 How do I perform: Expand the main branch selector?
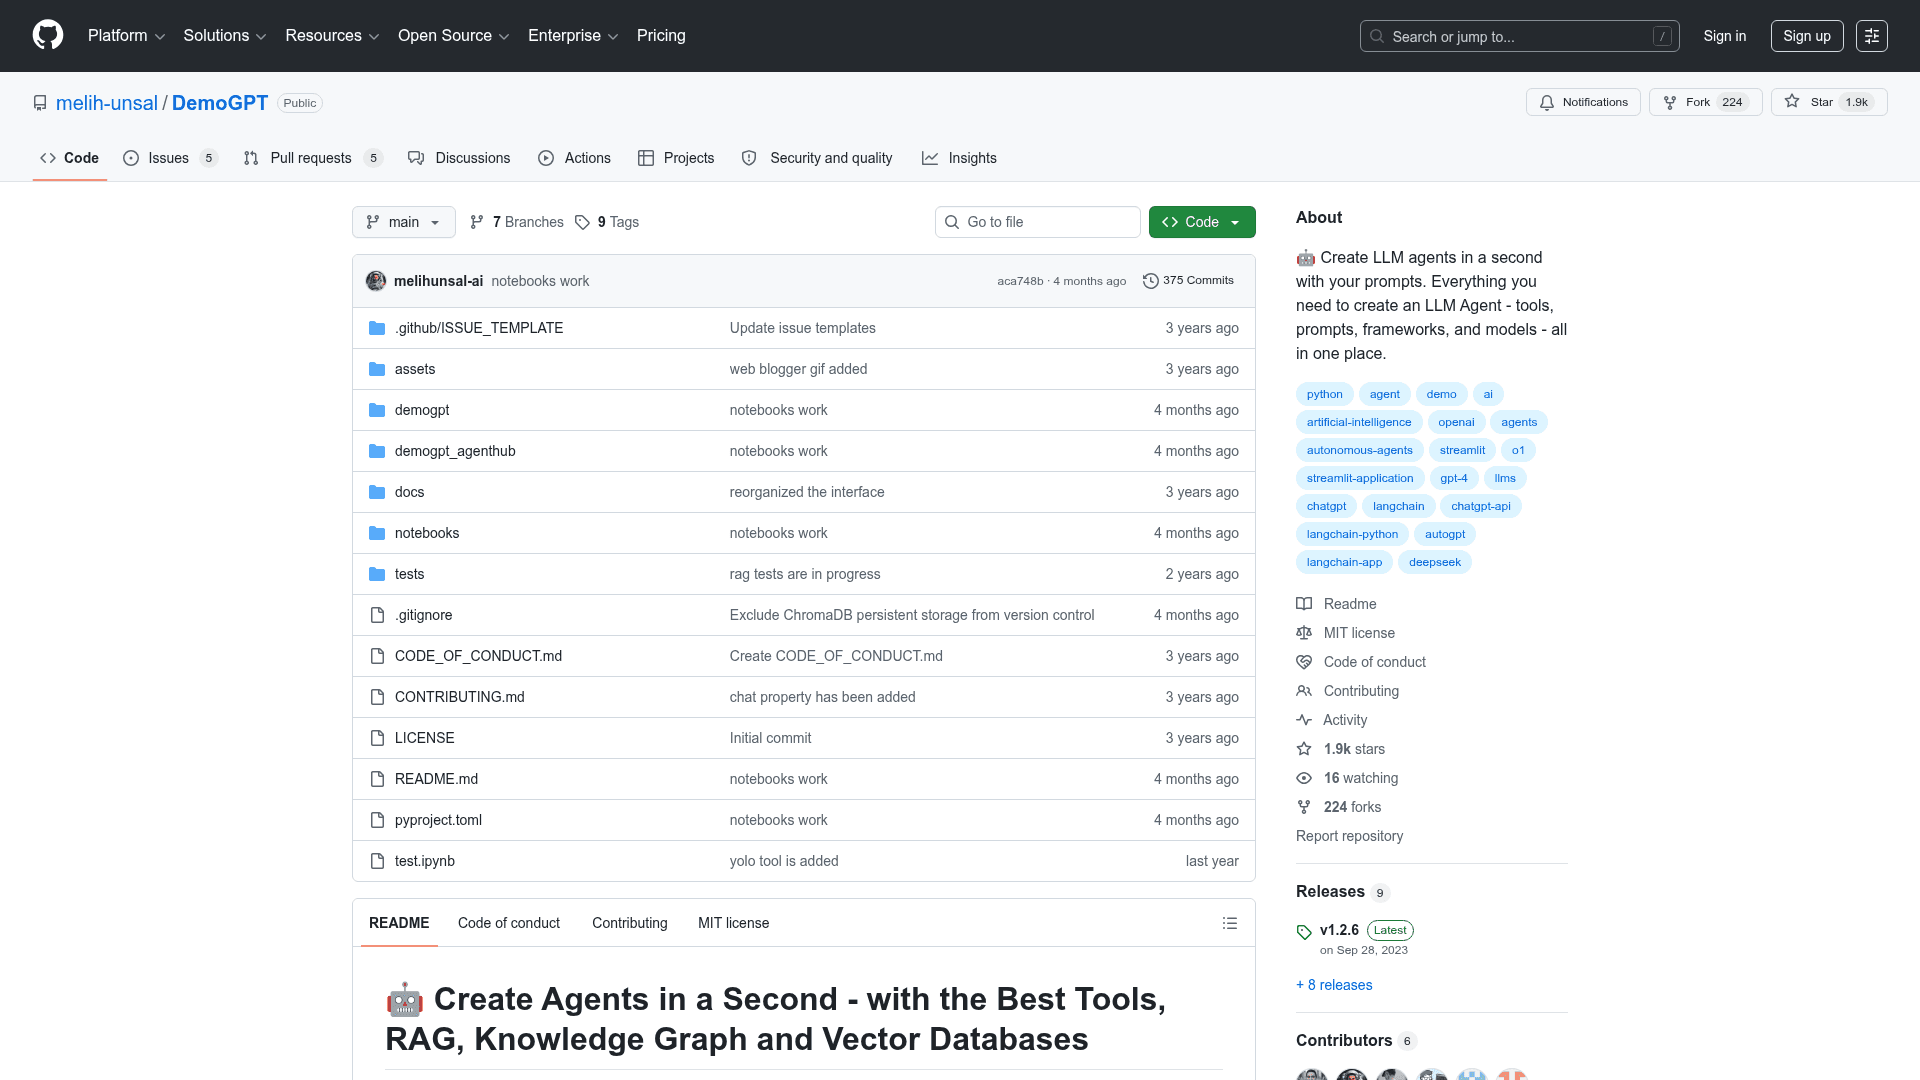click(404, 222)
